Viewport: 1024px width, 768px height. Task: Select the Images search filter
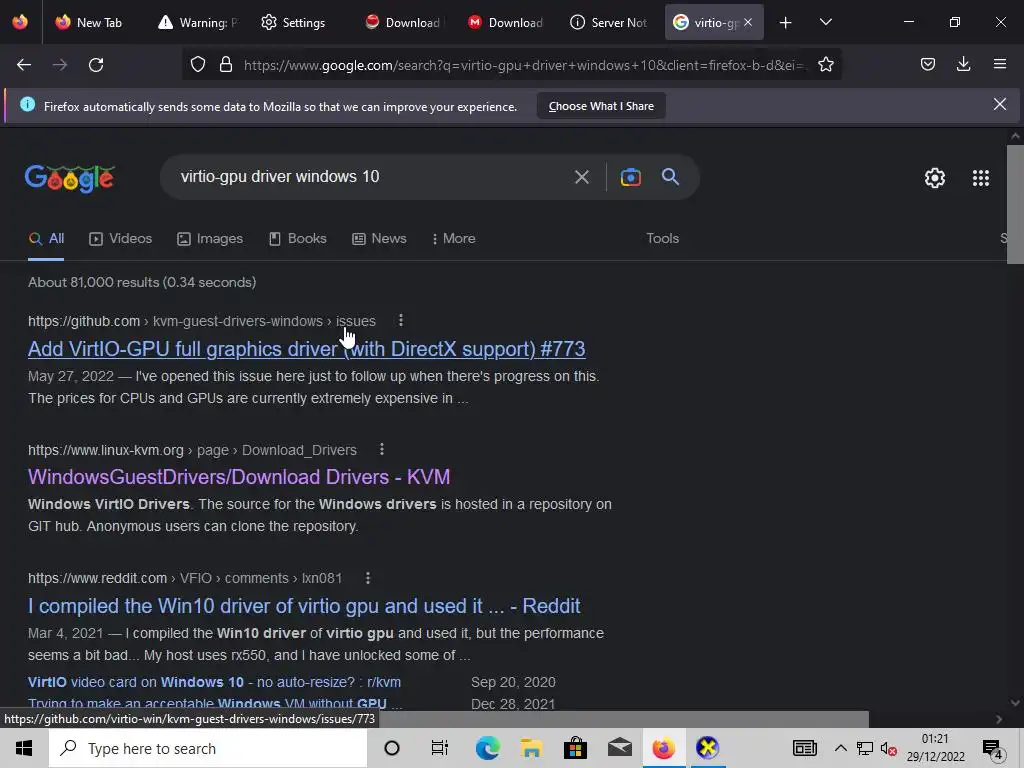[210, 238]
